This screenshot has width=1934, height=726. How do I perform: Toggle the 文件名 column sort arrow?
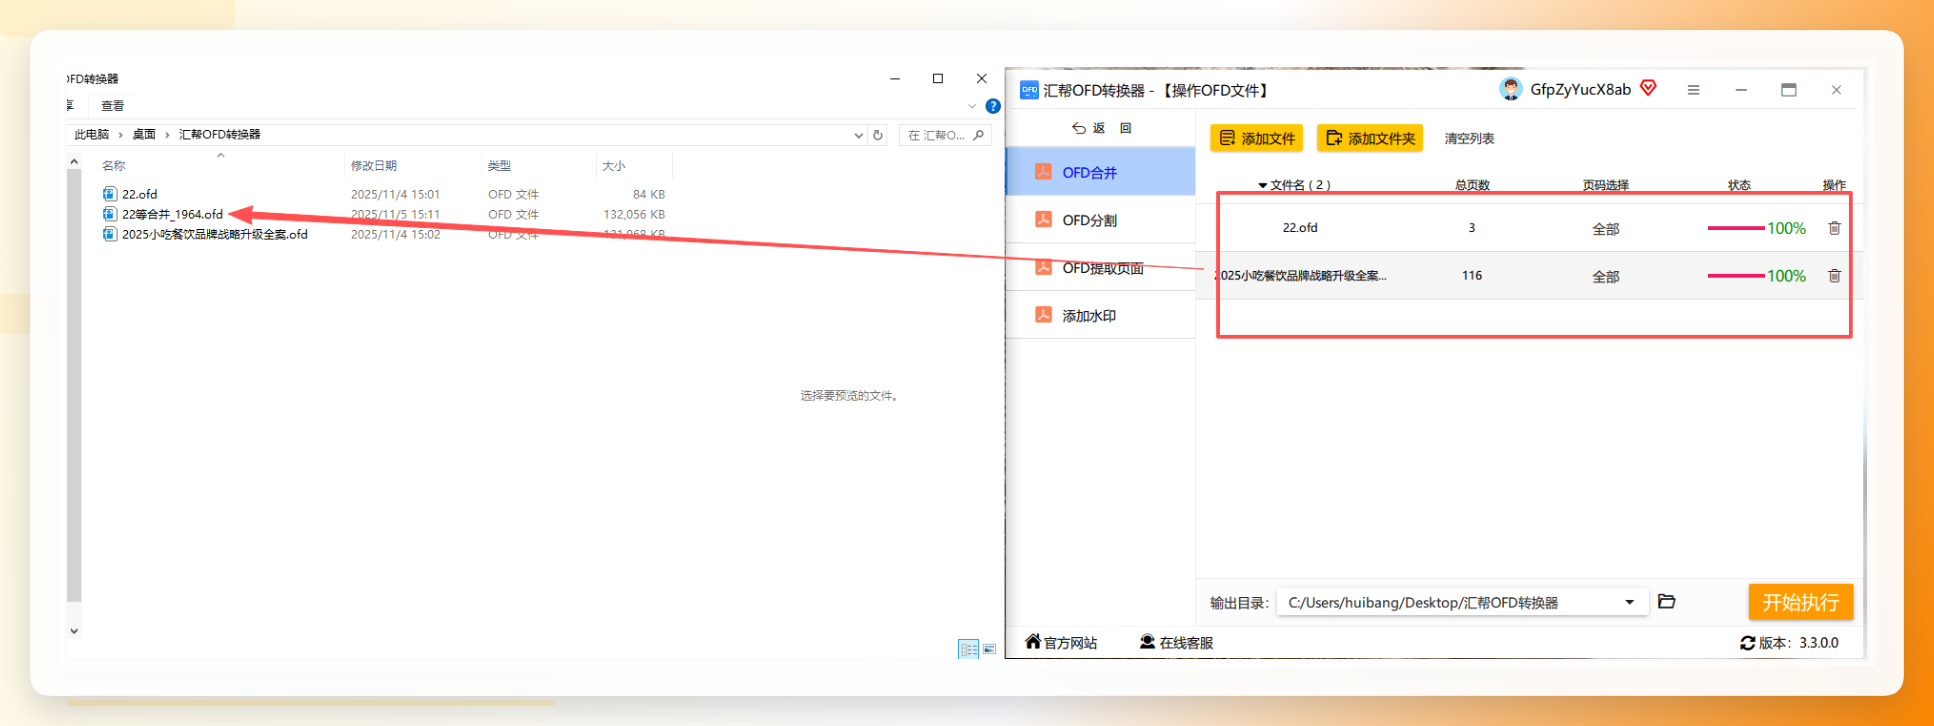(1263, 185)
